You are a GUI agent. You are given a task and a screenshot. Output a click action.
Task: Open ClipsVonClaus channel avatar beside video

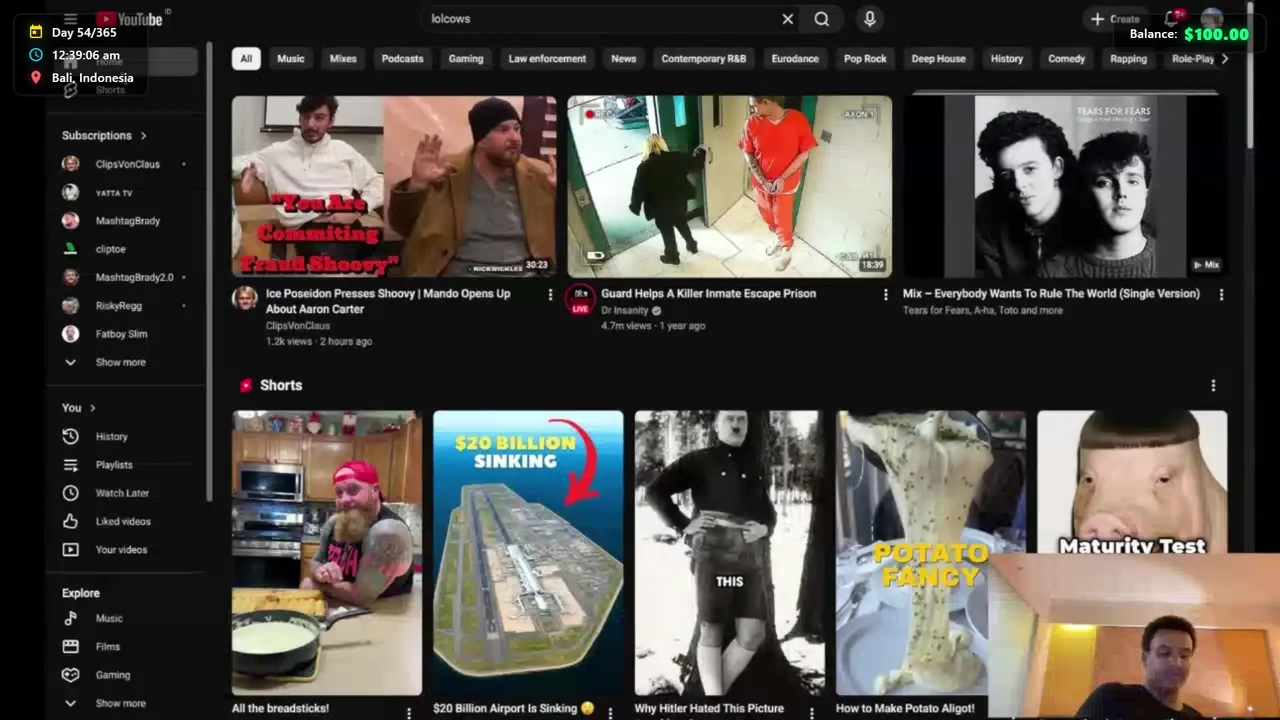point(245,298)
